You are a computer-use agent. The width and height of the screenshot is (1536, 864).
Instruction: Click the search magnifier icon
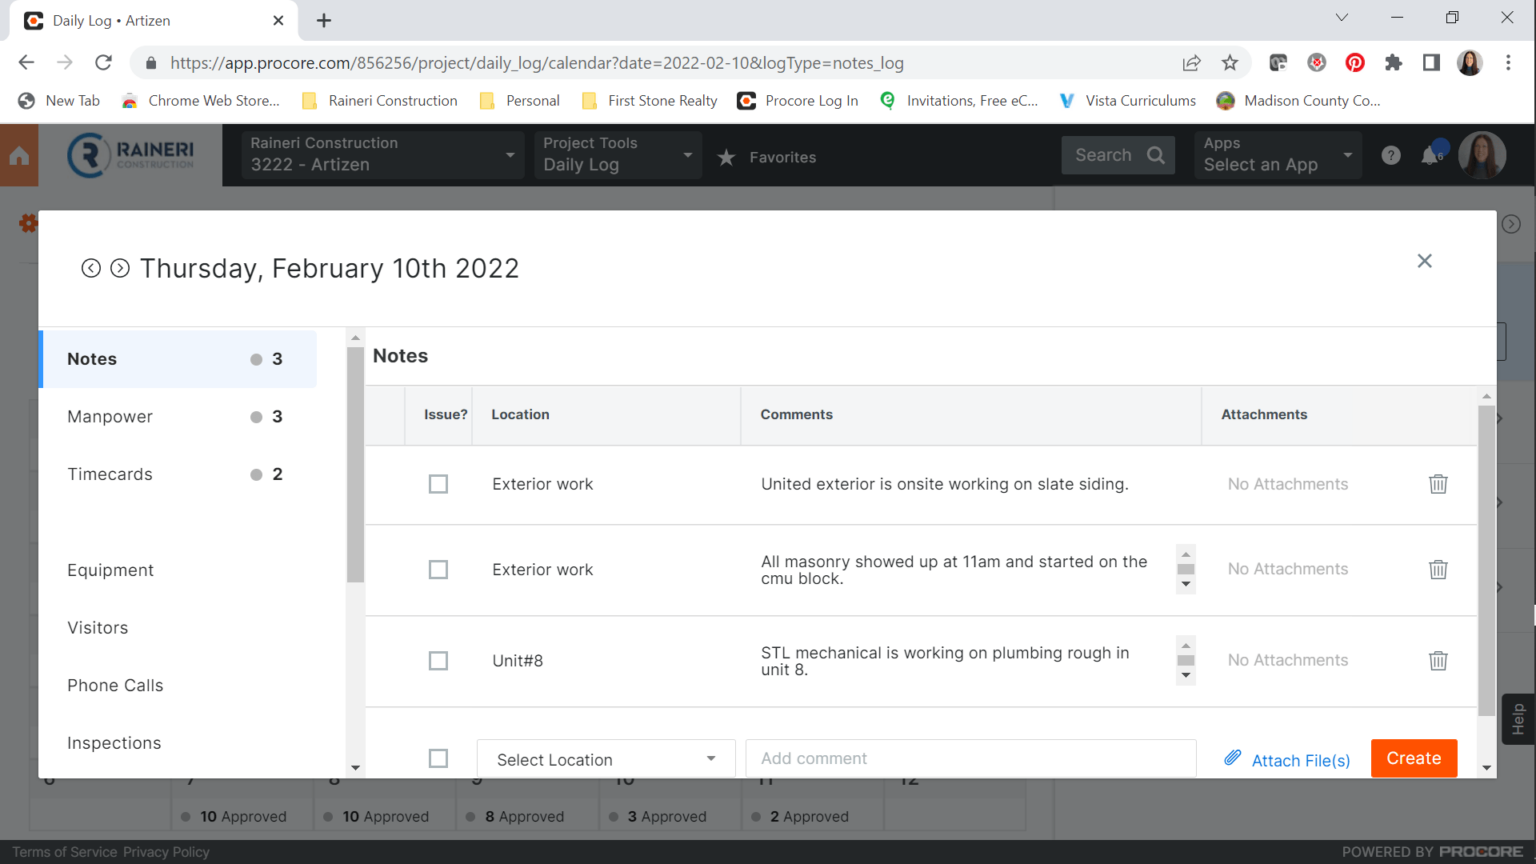tap(1156, 155)
